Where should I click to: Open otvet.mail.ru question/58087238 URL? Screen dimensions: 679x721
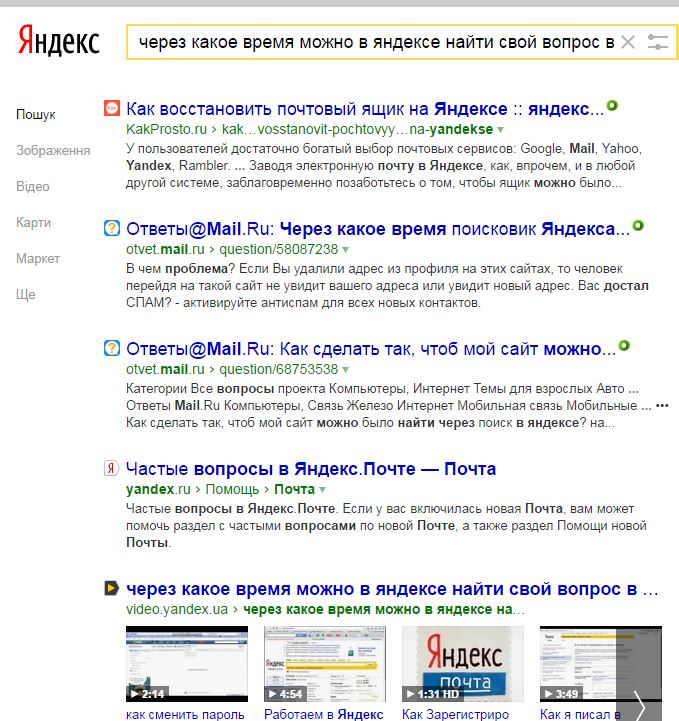pos(232,249)
